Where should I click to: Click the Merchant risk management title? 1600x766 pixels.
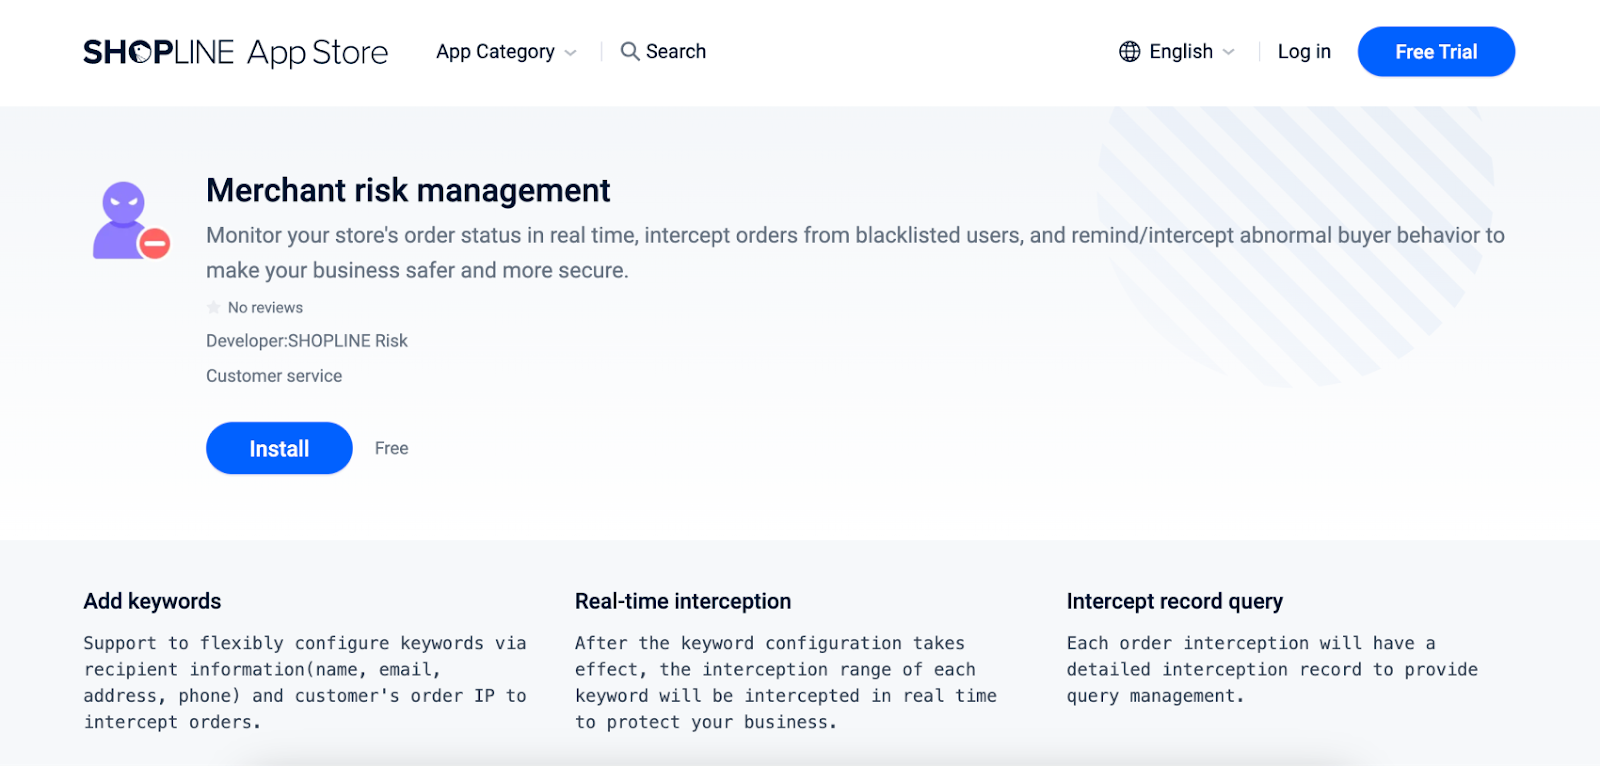[408, 190]
